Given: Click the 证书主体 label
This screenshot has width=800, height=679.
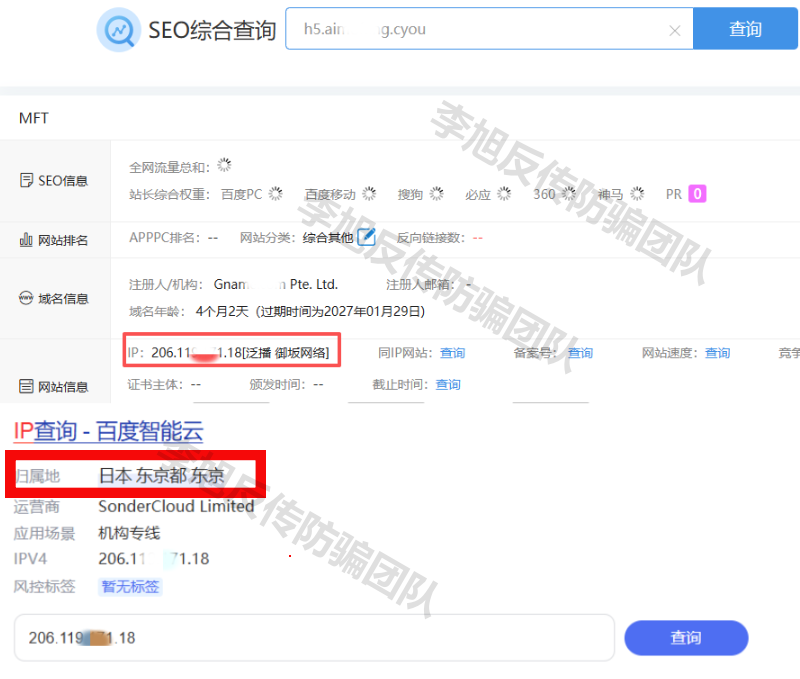Looking at the screenshot, I should pyautogui.click(x=155, y=385).
